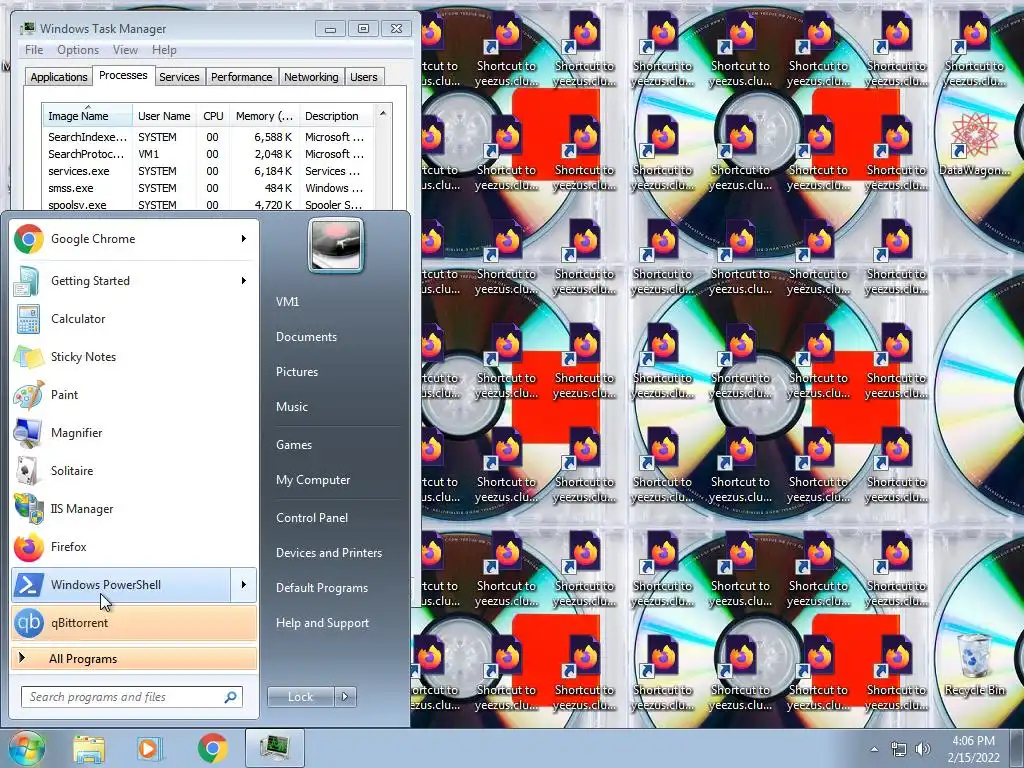Launch Windows PowerShell entry
Viewport: 1024px width, 768px height.
[x=121, y=584]
